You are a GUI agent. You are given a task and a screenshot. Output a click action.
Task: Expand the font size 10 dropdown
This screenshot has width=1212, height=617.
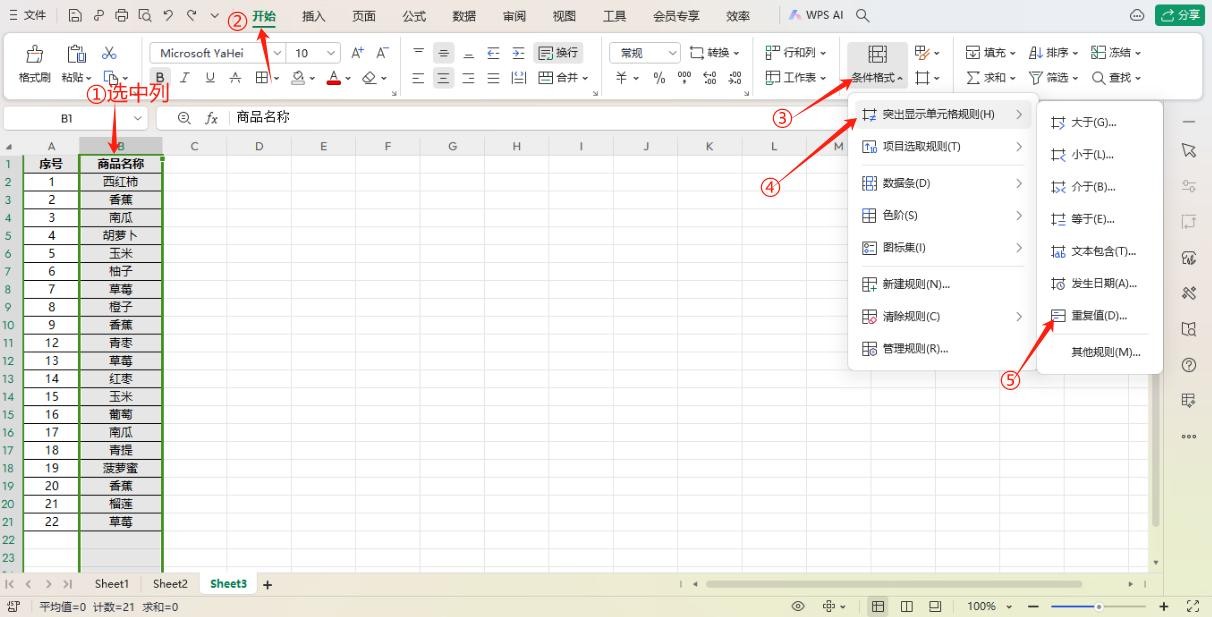(331, 53)
